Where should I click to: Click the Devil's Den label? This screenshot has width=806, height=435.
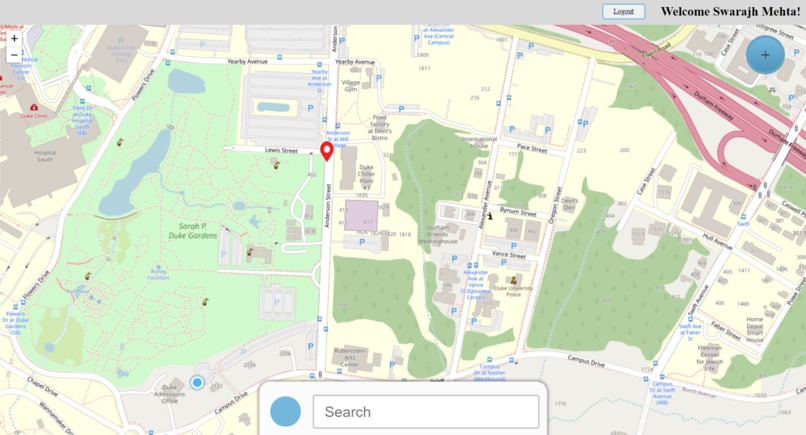coord(570,204)
